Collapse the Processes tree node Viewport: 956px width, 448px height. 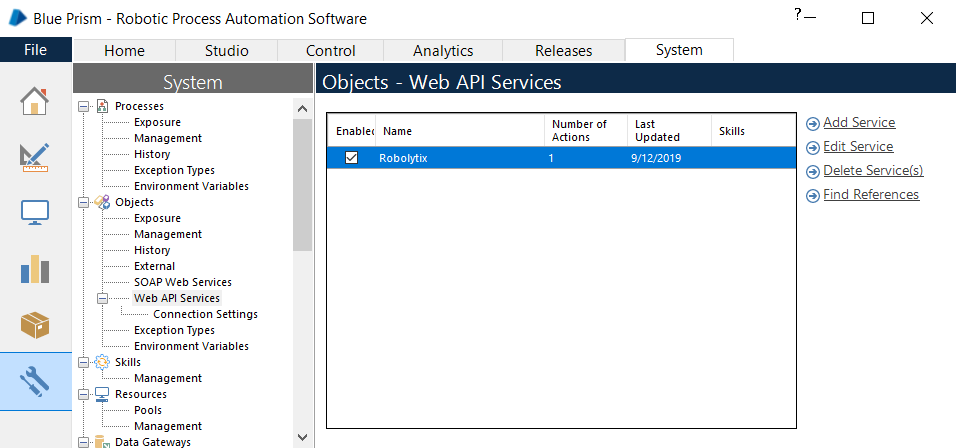coord(84,107)
